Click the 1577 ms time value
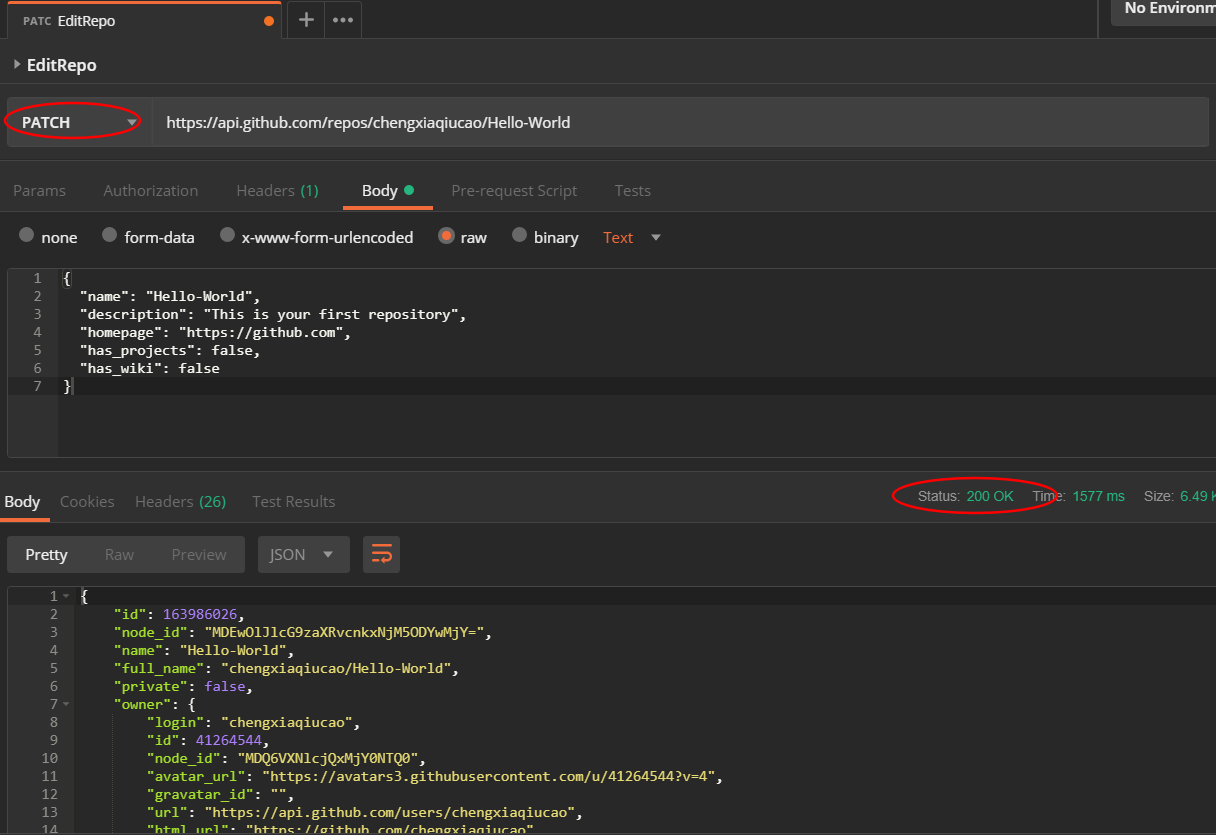 pyautogui.click(x=1098, y=496)
